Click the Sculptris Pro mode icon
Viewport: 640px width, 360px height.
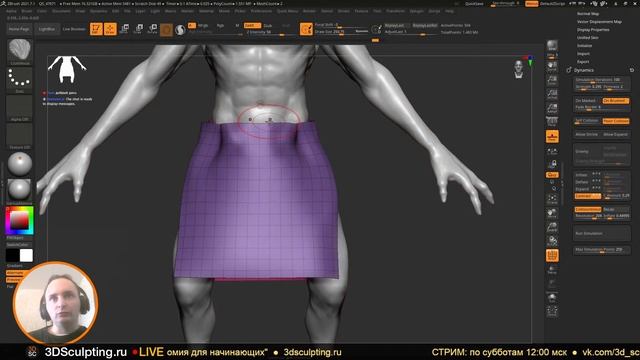(x=180, y=29)
